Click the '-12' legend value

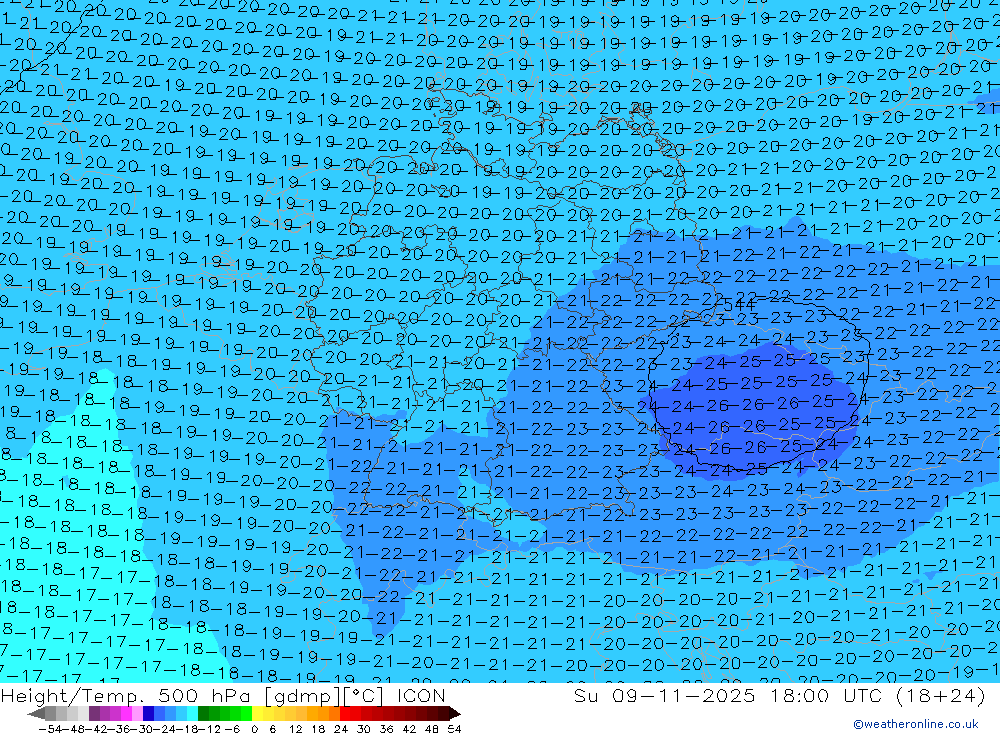point(209,729)
